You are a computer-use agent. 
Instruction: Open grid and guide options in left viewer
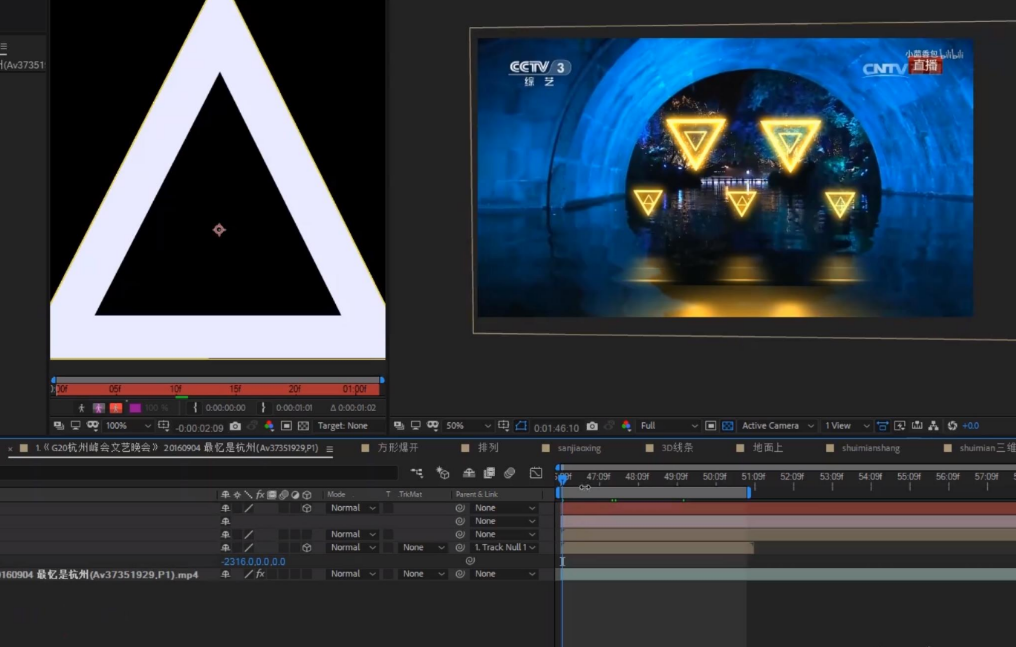[x=164, y=426]
